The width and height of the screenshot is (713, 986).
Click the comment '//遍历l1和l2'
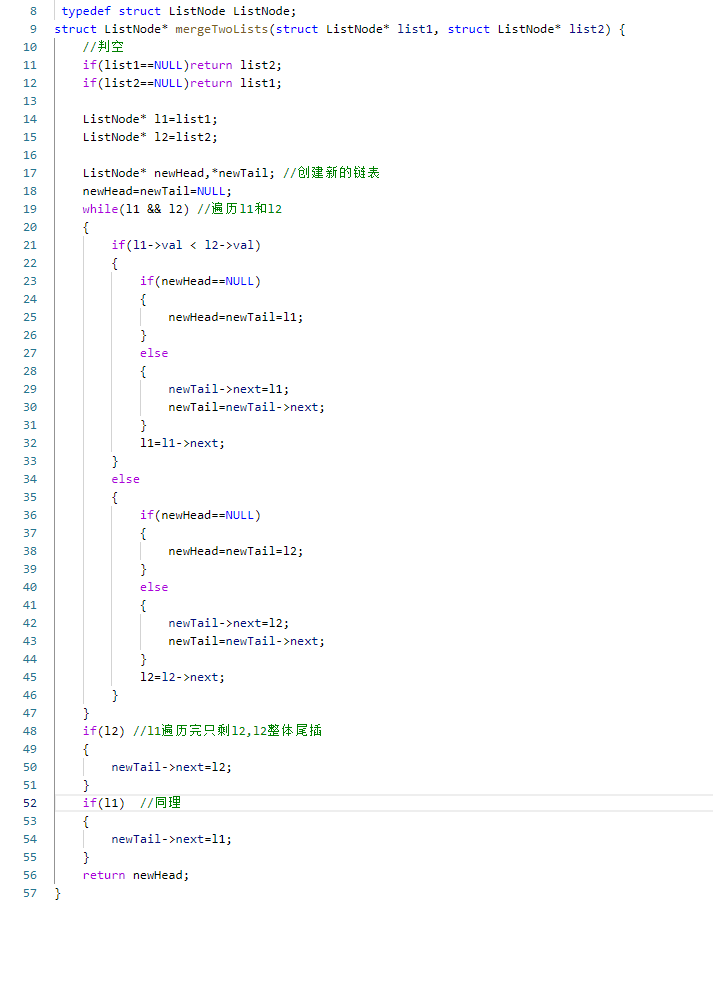pyautogui.click(x=240, y=209)
